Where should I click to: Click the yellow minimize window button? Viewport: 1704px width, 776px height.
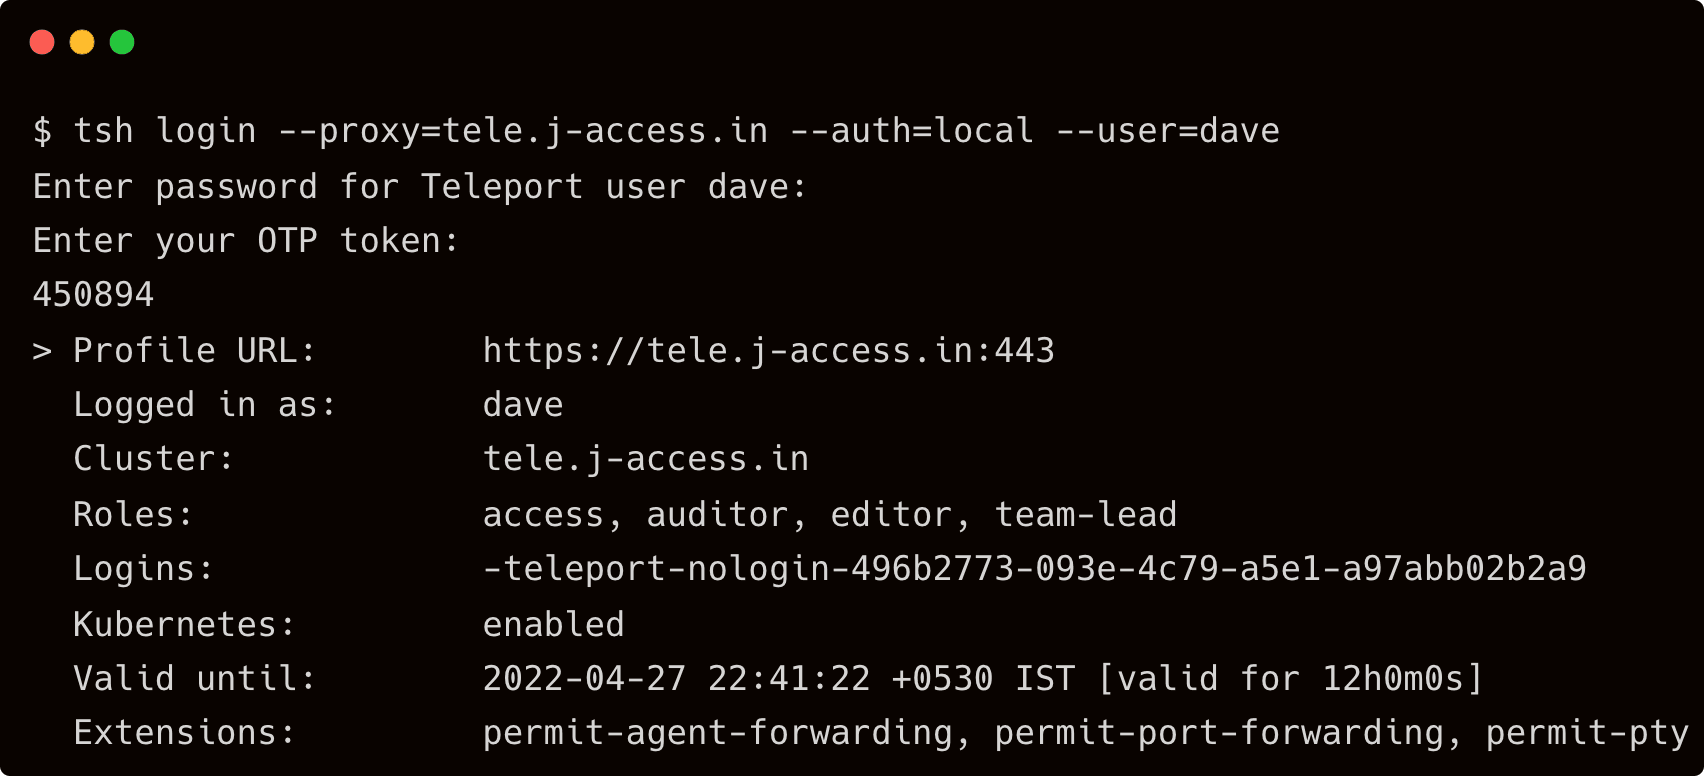[x=82, y=42]
